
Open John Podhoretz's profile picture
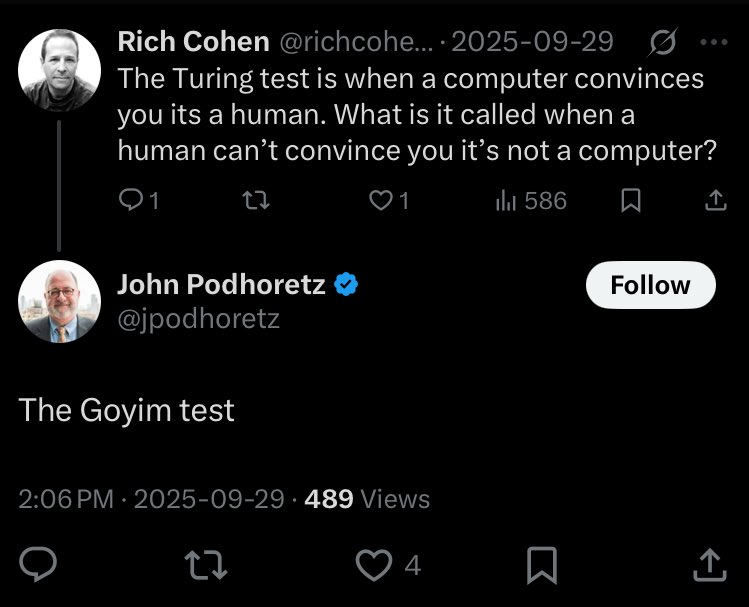click(59, 303)
